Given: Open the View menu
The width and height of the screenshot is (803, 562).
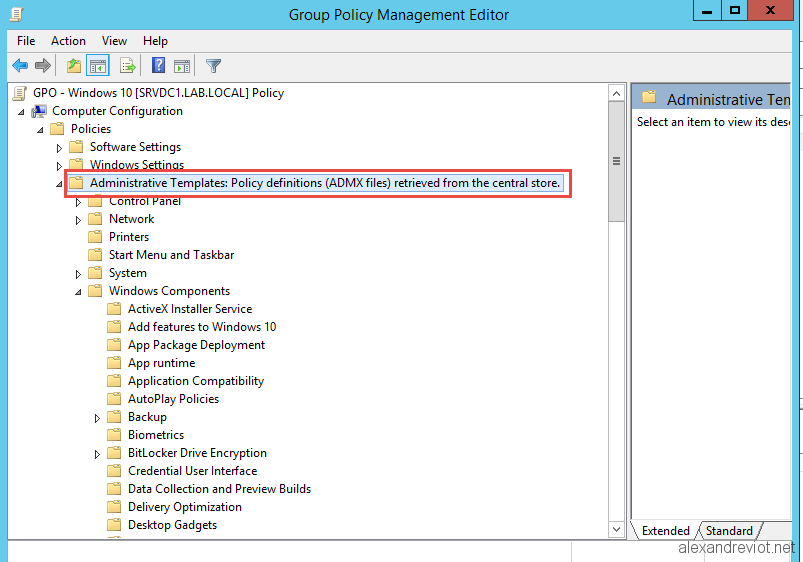Looking at the screenshot, I should pos(114,41).
